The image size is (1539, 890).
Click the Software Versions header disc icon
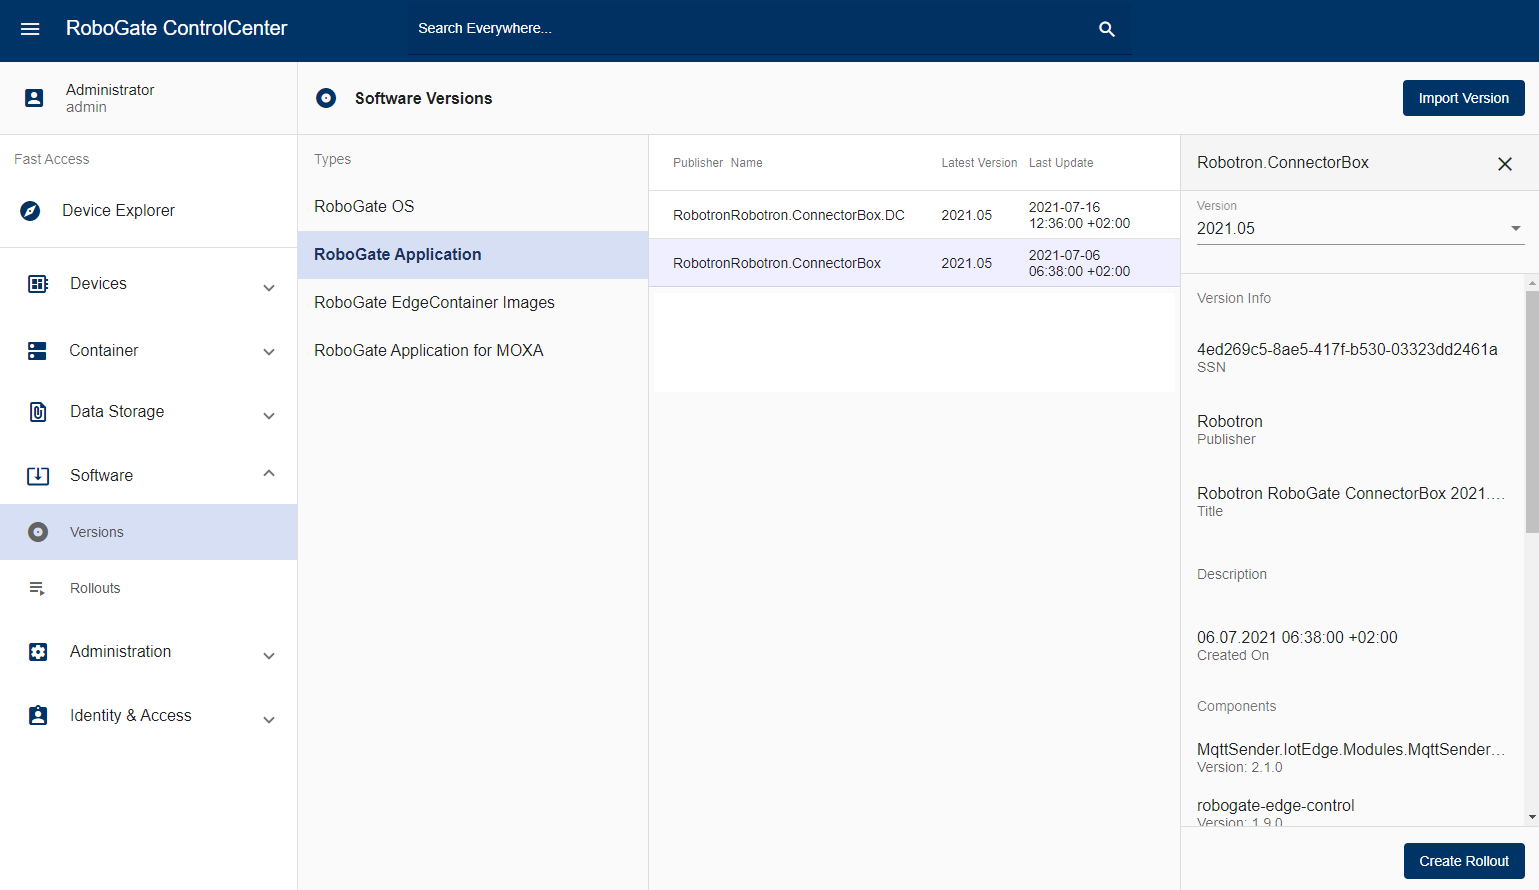326,98
